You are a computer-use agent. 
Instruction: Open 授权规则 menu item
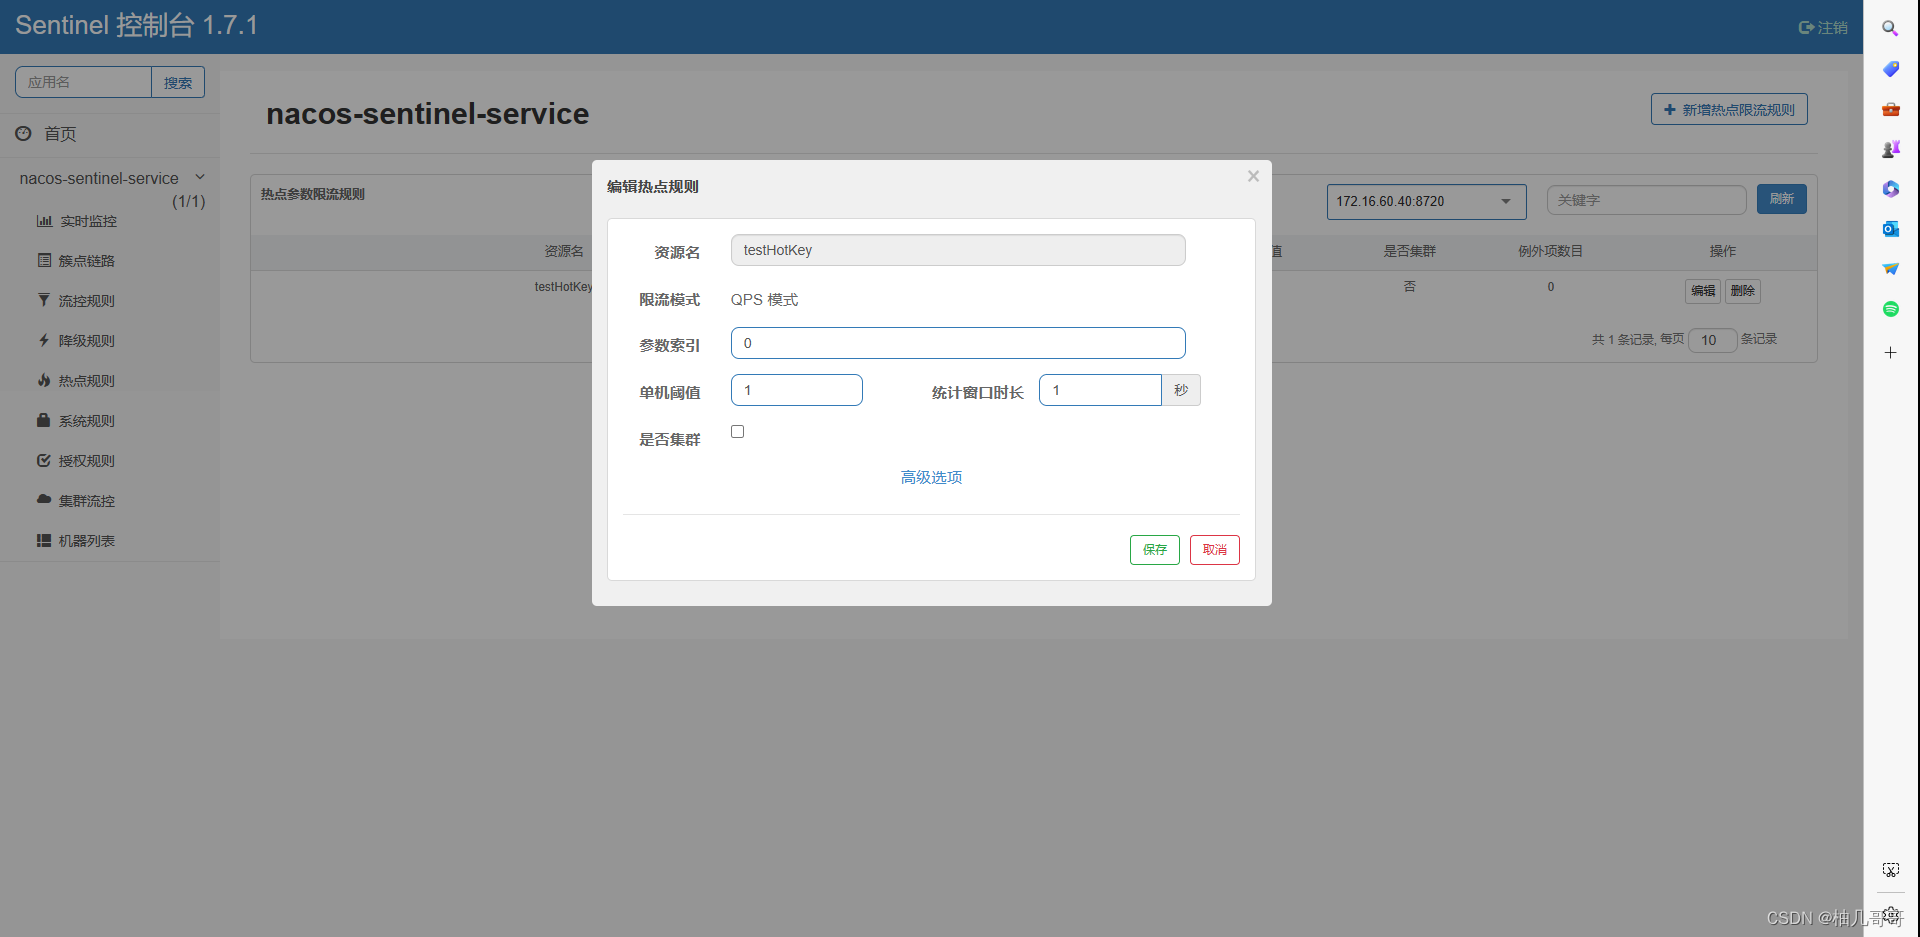click(x=87, y=461)
